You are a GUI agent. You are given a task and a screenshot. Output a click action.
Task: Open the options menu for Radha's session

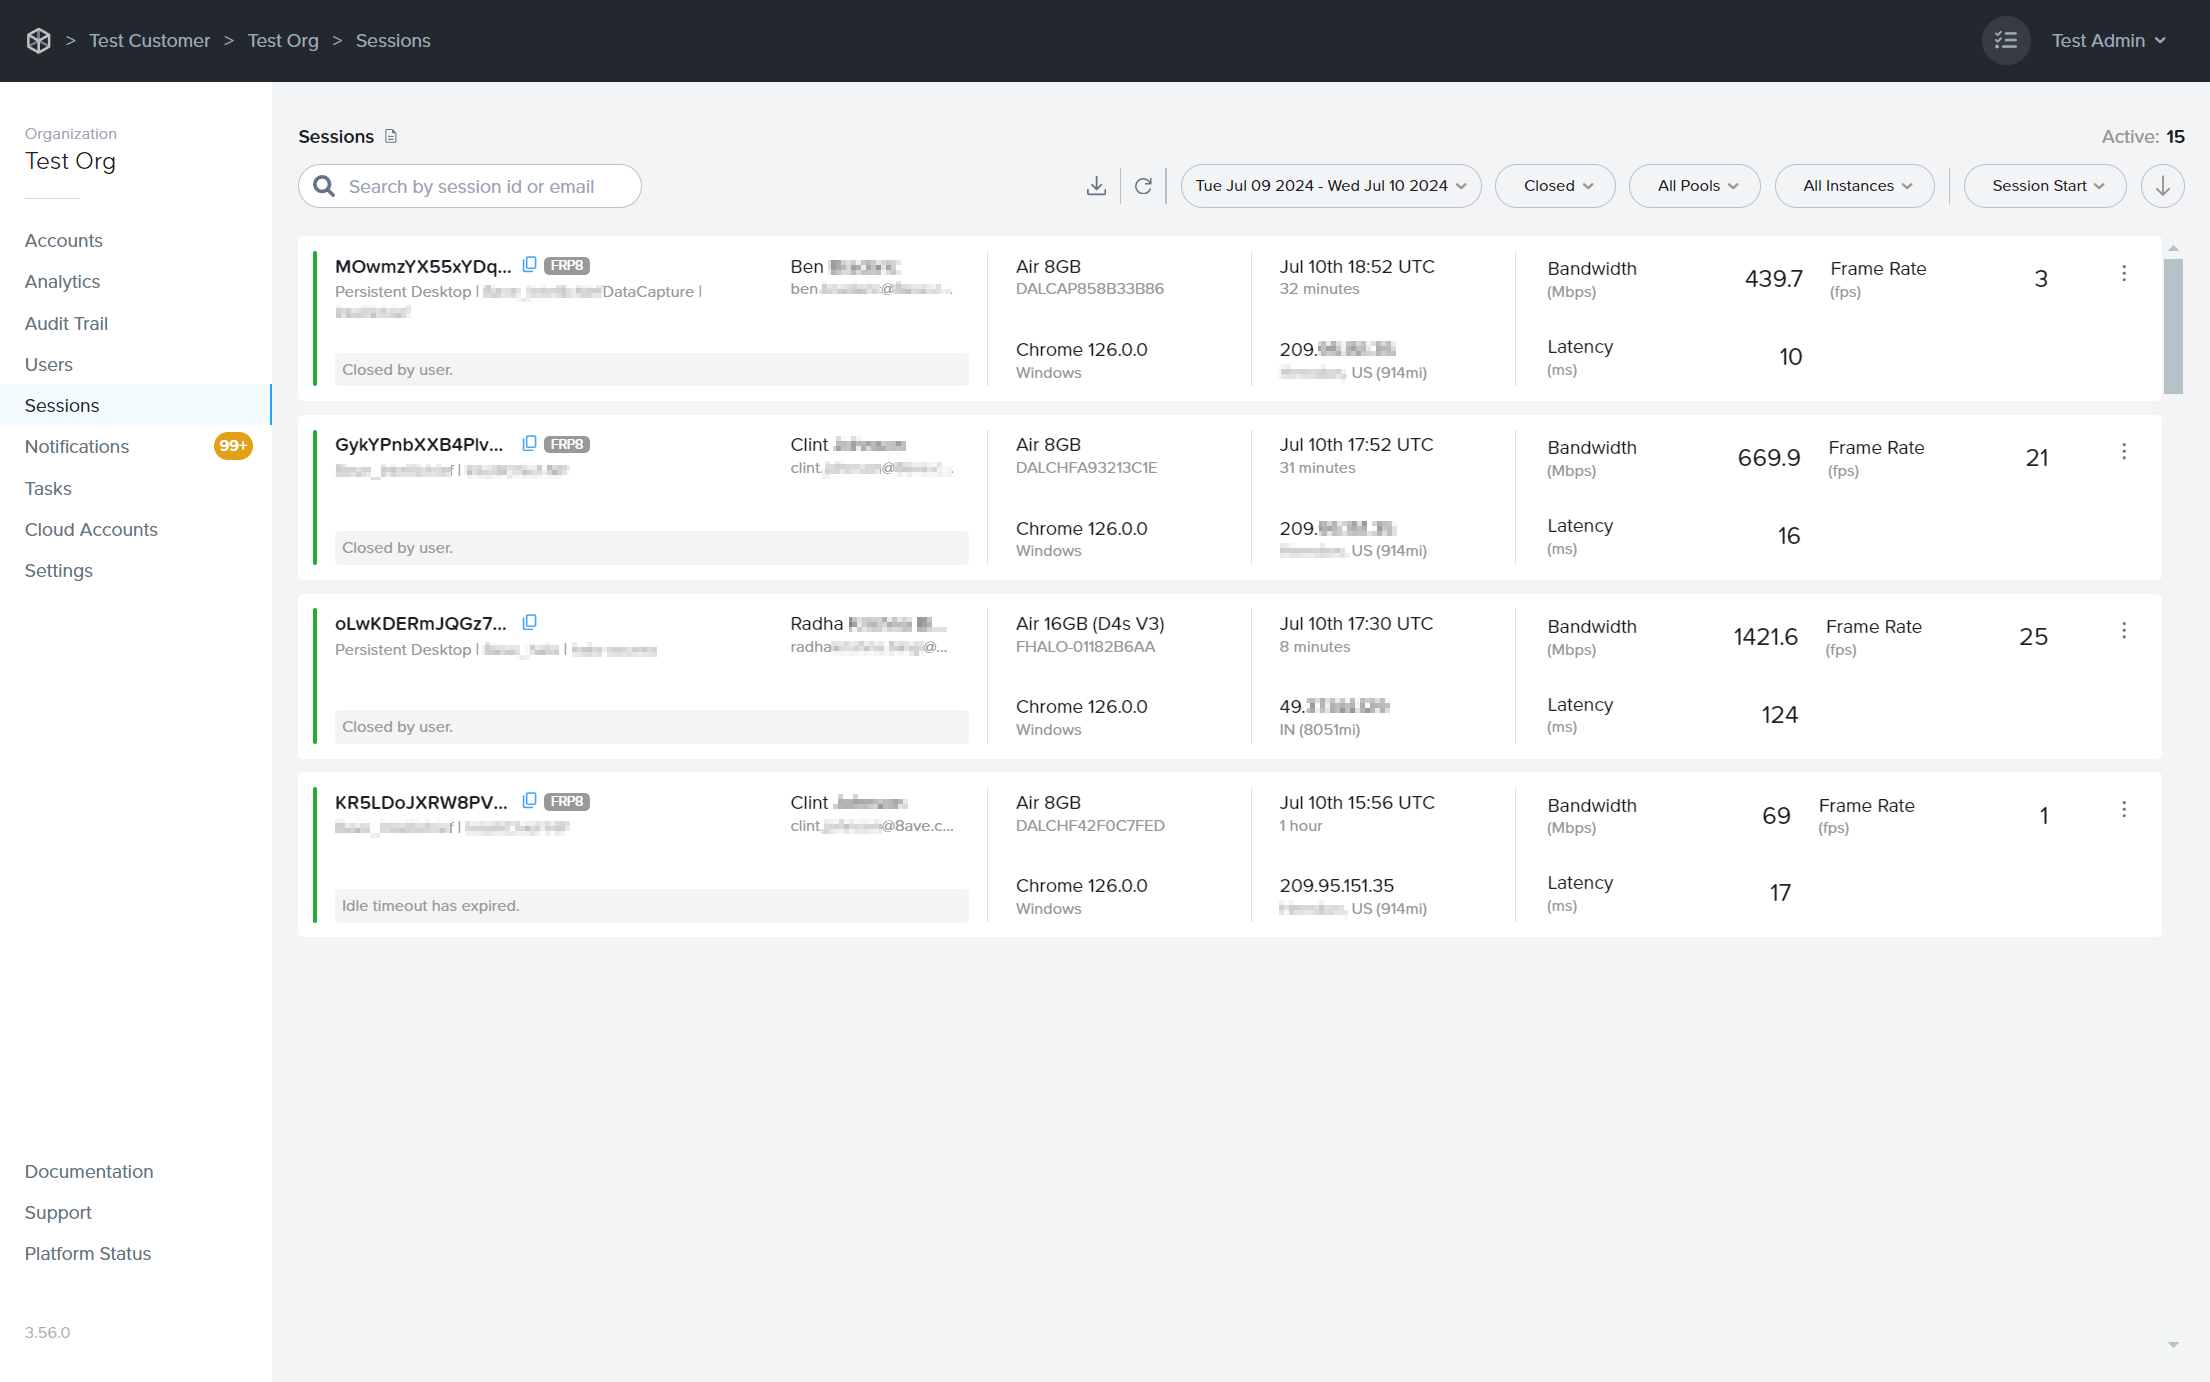coord(2124,630)
